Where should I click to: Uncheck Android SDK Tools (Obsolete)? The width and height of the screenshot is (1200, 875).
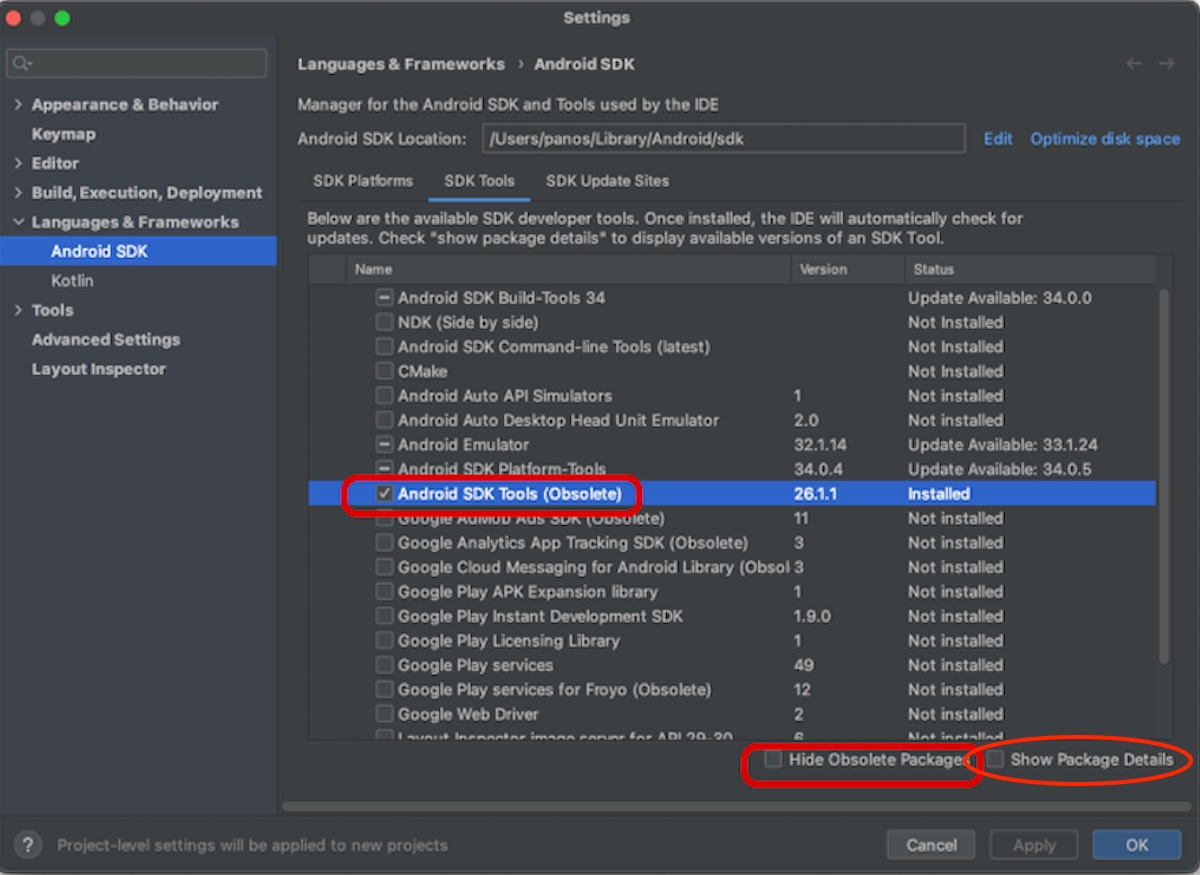click(384, 494)
